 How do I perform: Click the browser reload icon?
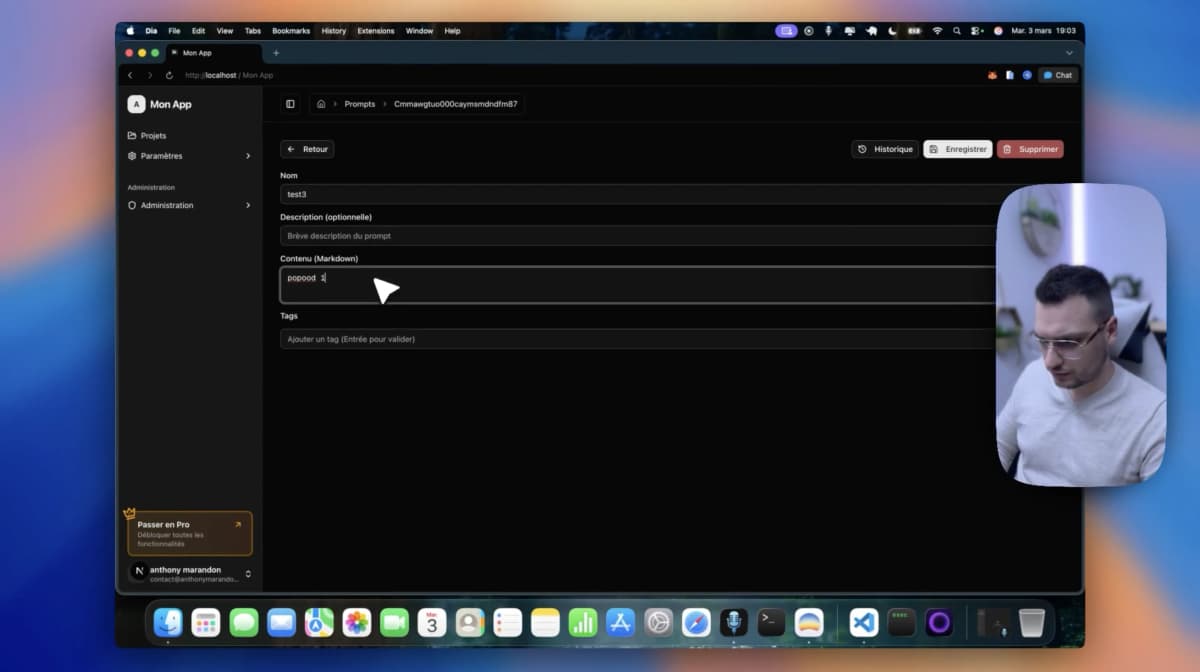pos(169,75)
